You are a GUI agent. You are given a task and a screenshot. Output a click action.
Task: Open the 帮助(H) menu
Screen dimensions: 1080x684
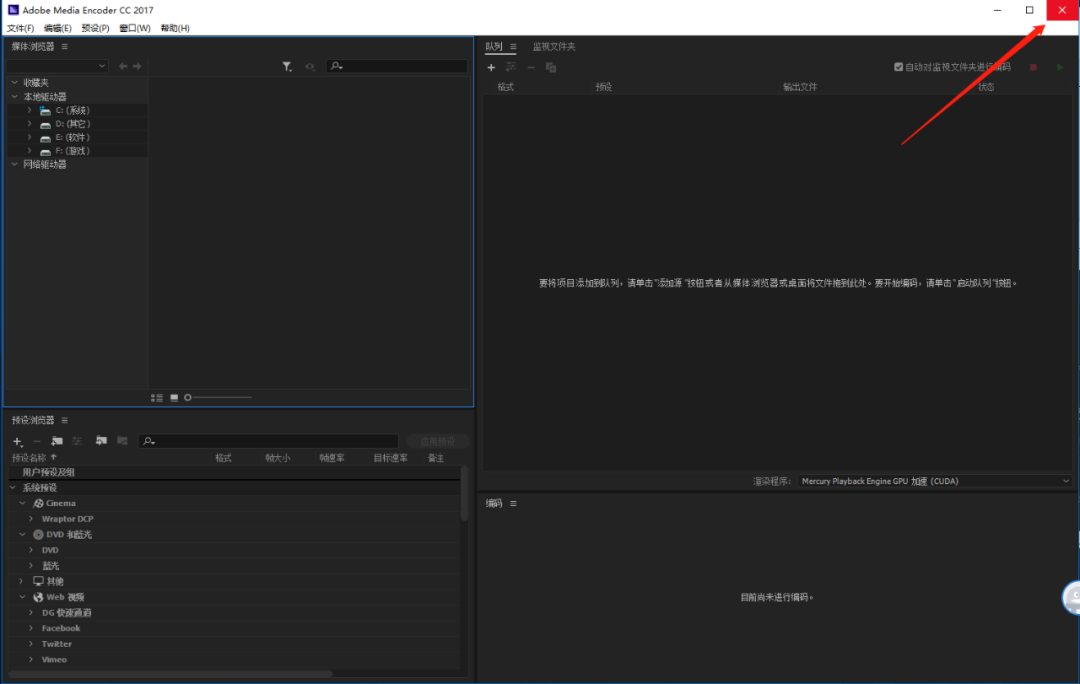[x=175, y=28]
